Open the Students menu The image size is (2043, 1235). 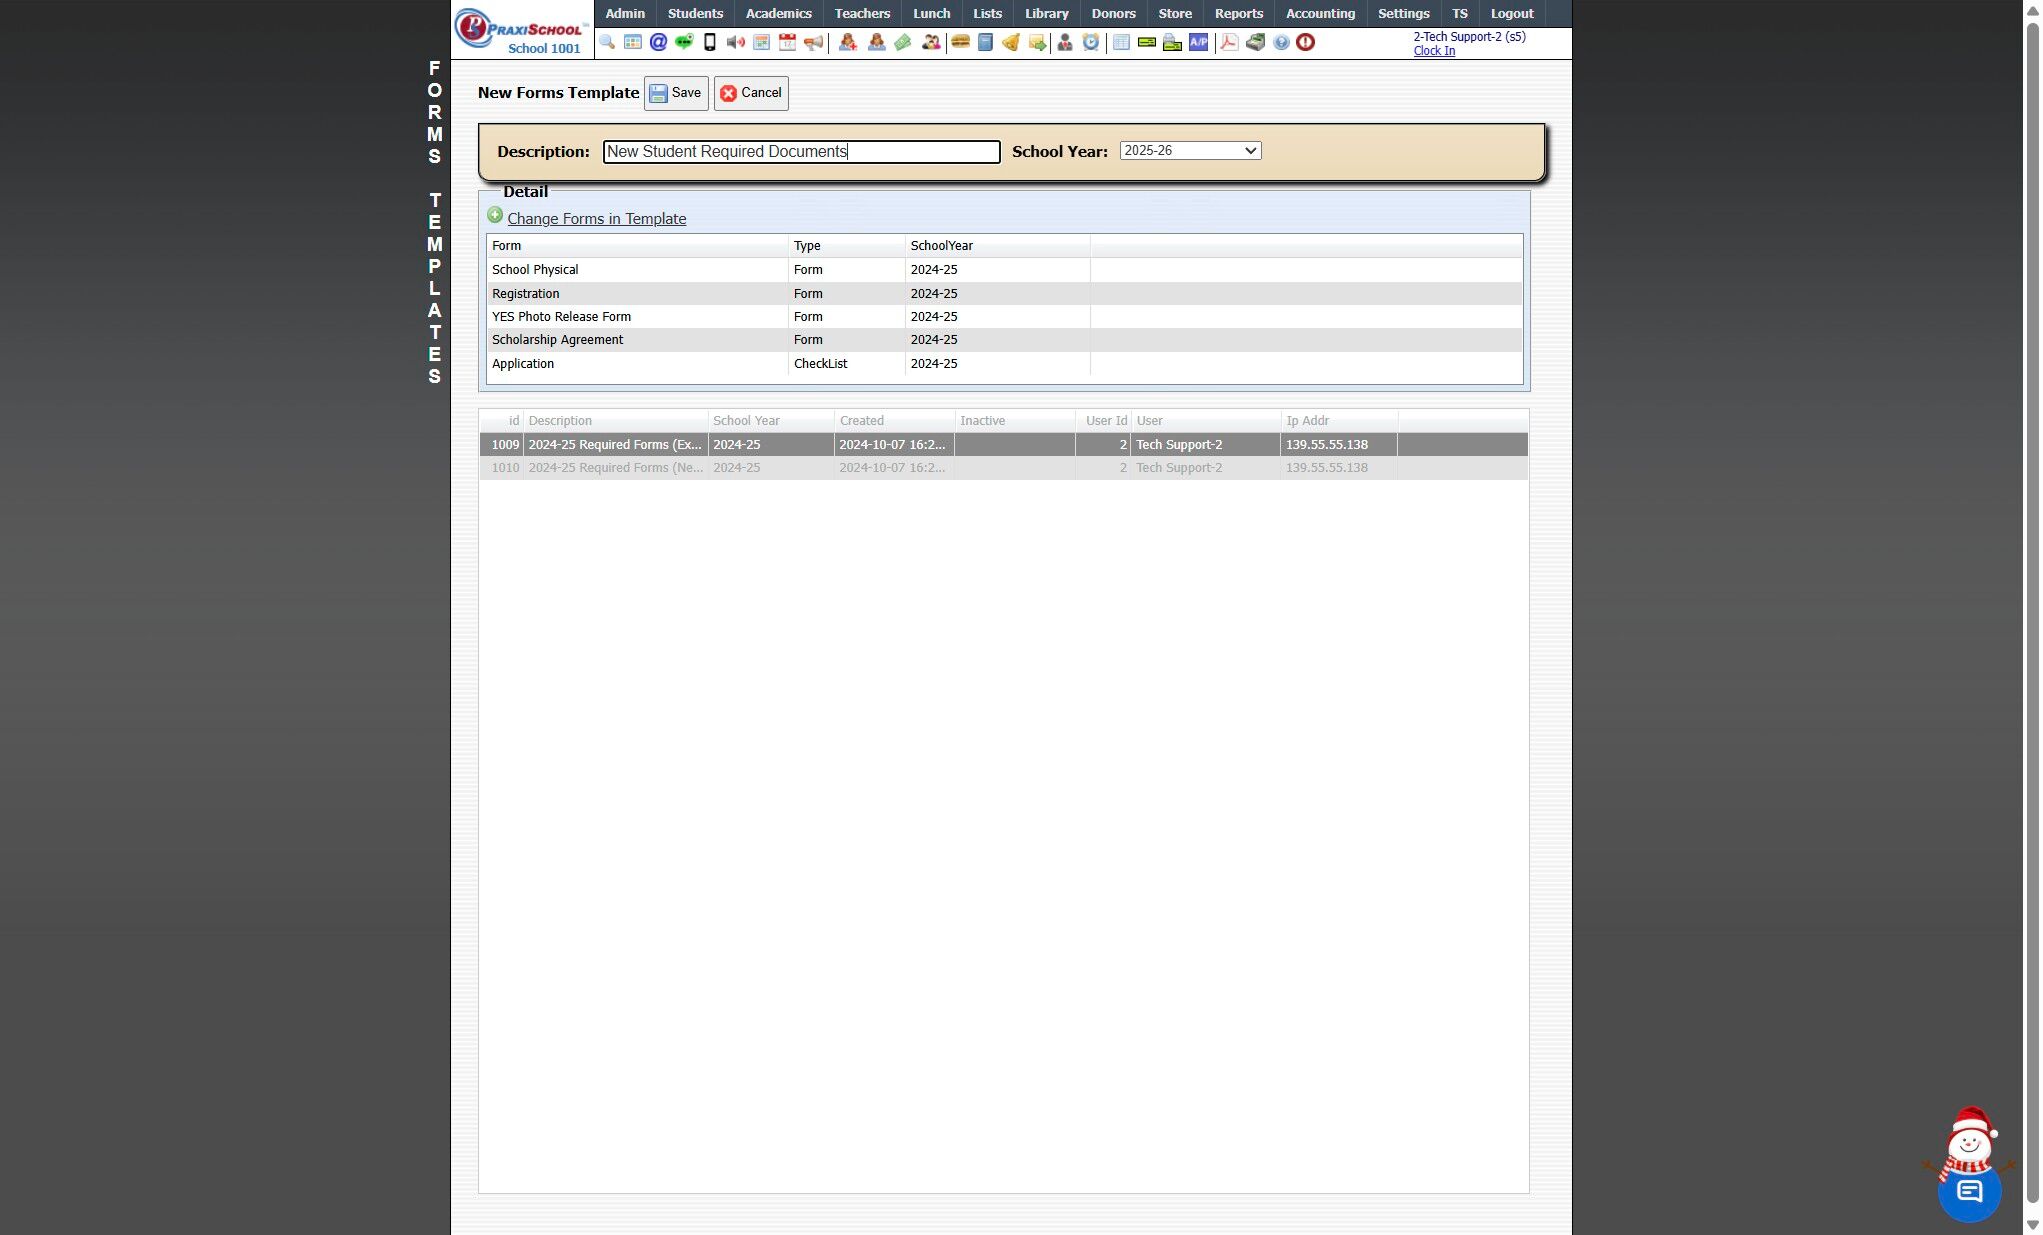coord(695,13)
